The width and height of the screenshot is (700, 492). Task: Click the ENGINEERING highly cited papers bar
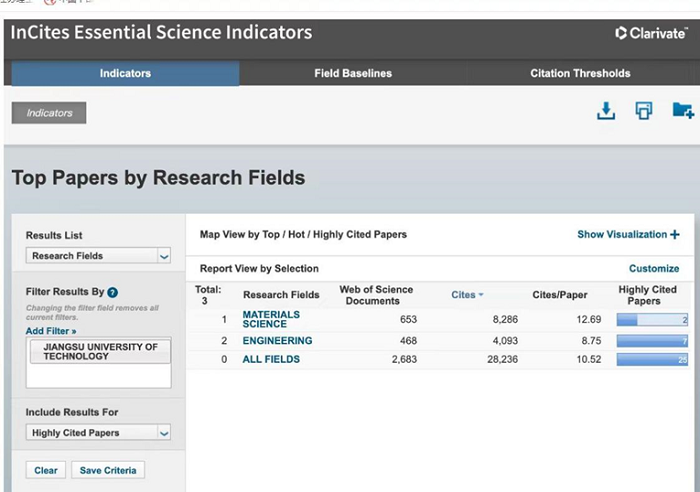point(652,341)
